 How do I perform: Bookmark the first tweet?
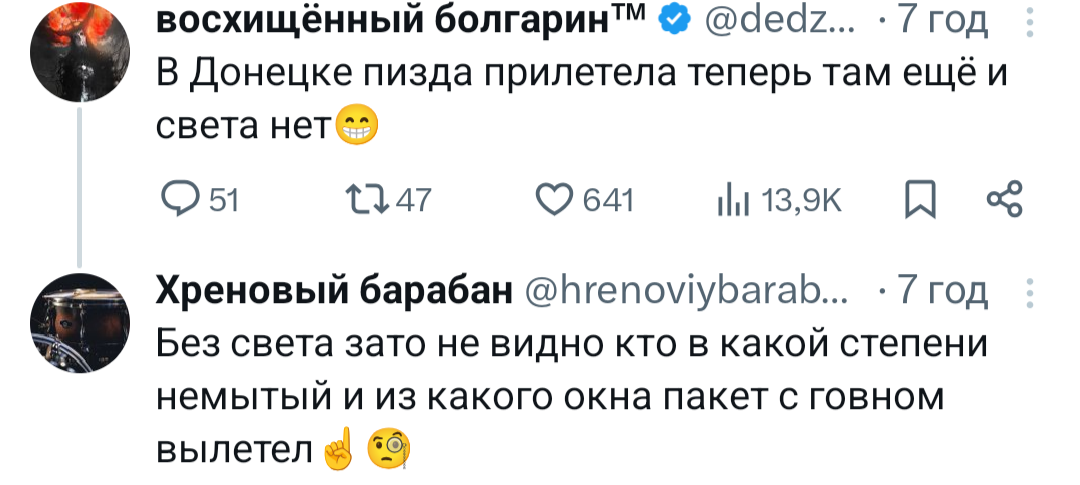click(916, 200)
